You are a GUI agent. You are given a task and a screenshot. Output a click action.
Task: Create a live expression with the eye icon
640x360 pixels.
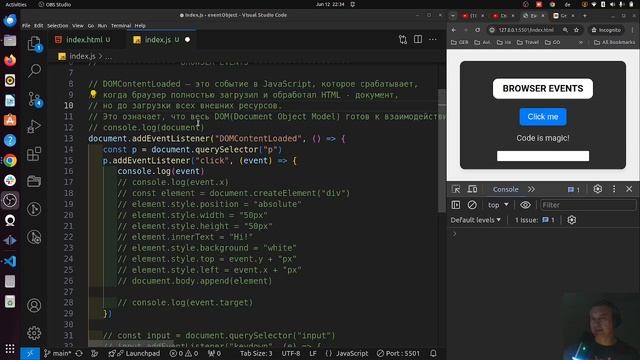pyautogui.click(x=525, y=205)
